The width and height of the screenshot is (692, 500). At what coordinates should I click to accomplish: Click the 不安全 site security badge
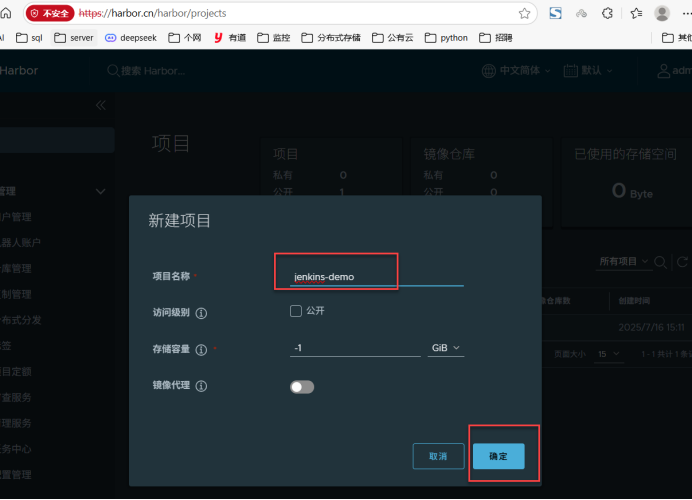pos(49,13)
